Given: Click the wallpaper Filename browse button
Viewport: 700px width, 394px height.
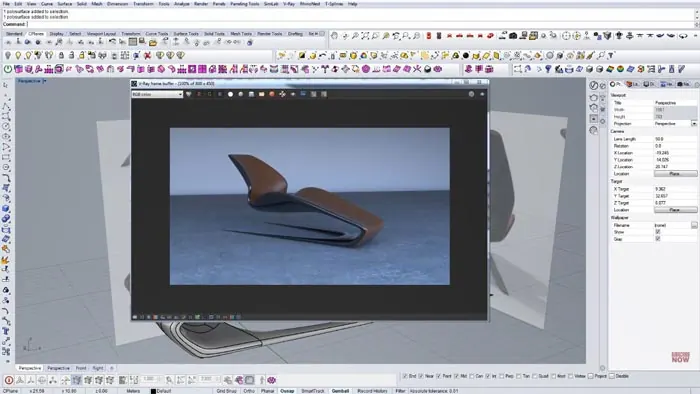Looking at the screenshot, I should pos(694,225).
